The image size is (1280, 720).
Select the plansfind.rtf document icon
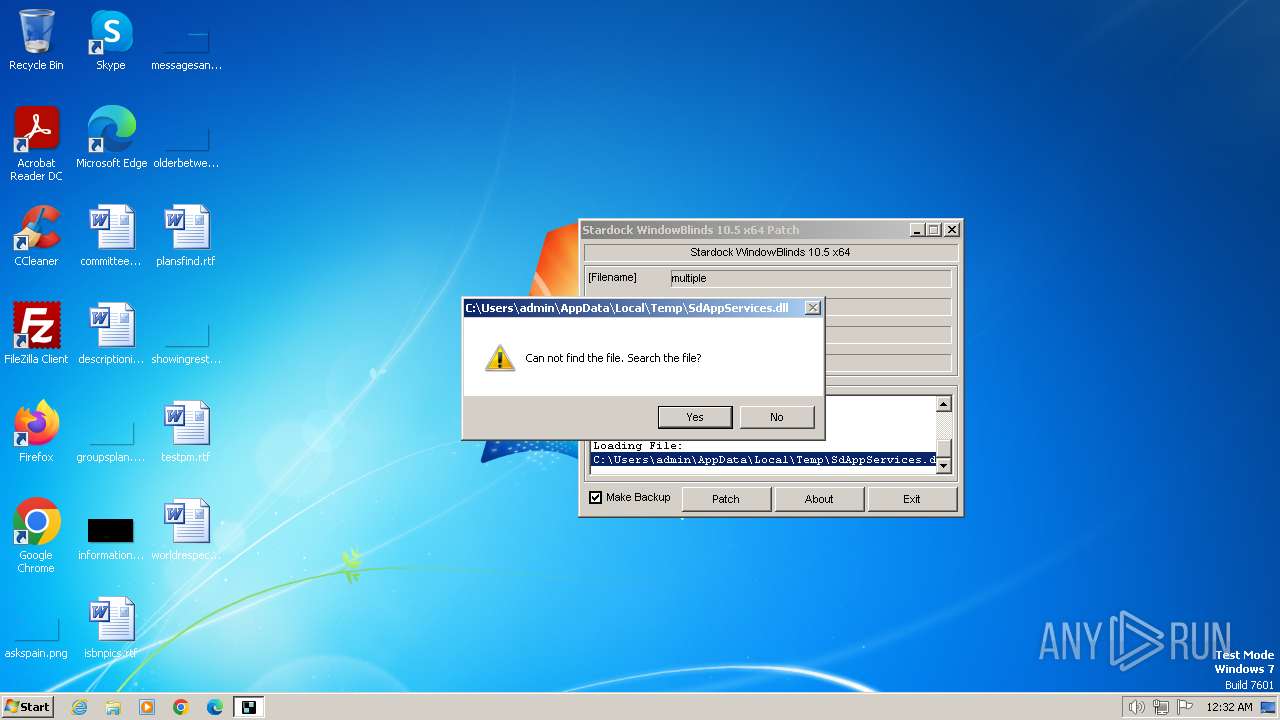[186, 236]
